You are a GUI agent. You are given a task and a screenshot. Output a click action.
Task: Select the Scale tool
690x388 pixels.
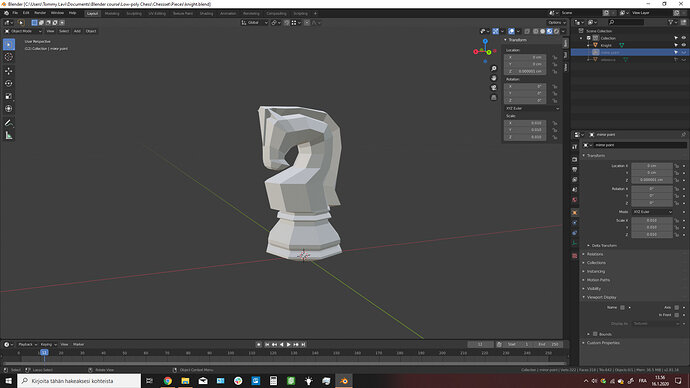[9, 96]
